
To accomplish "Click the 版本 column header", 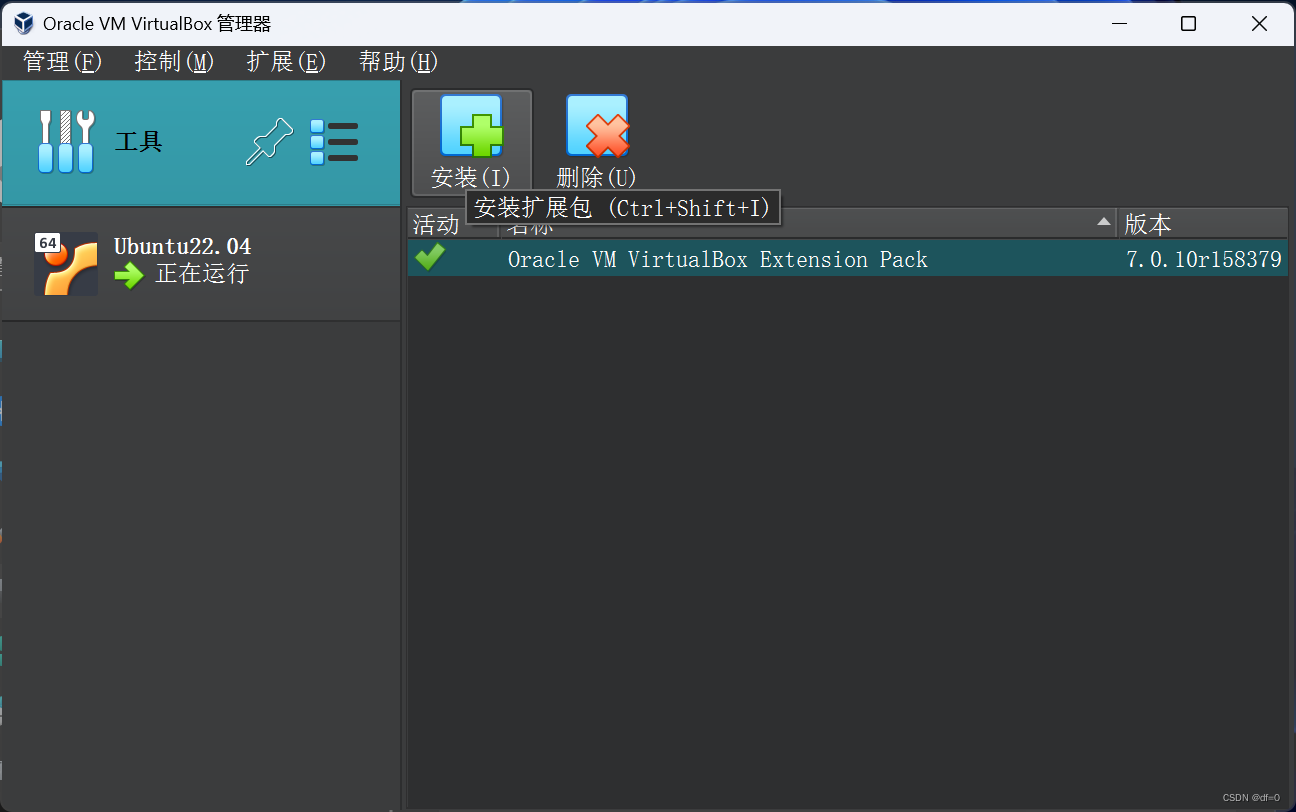I will pos(1147,223).
